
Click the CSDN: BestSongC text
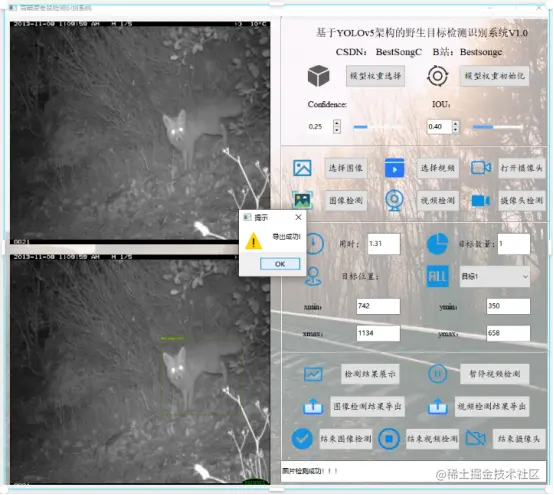click(x=378, y=52)
